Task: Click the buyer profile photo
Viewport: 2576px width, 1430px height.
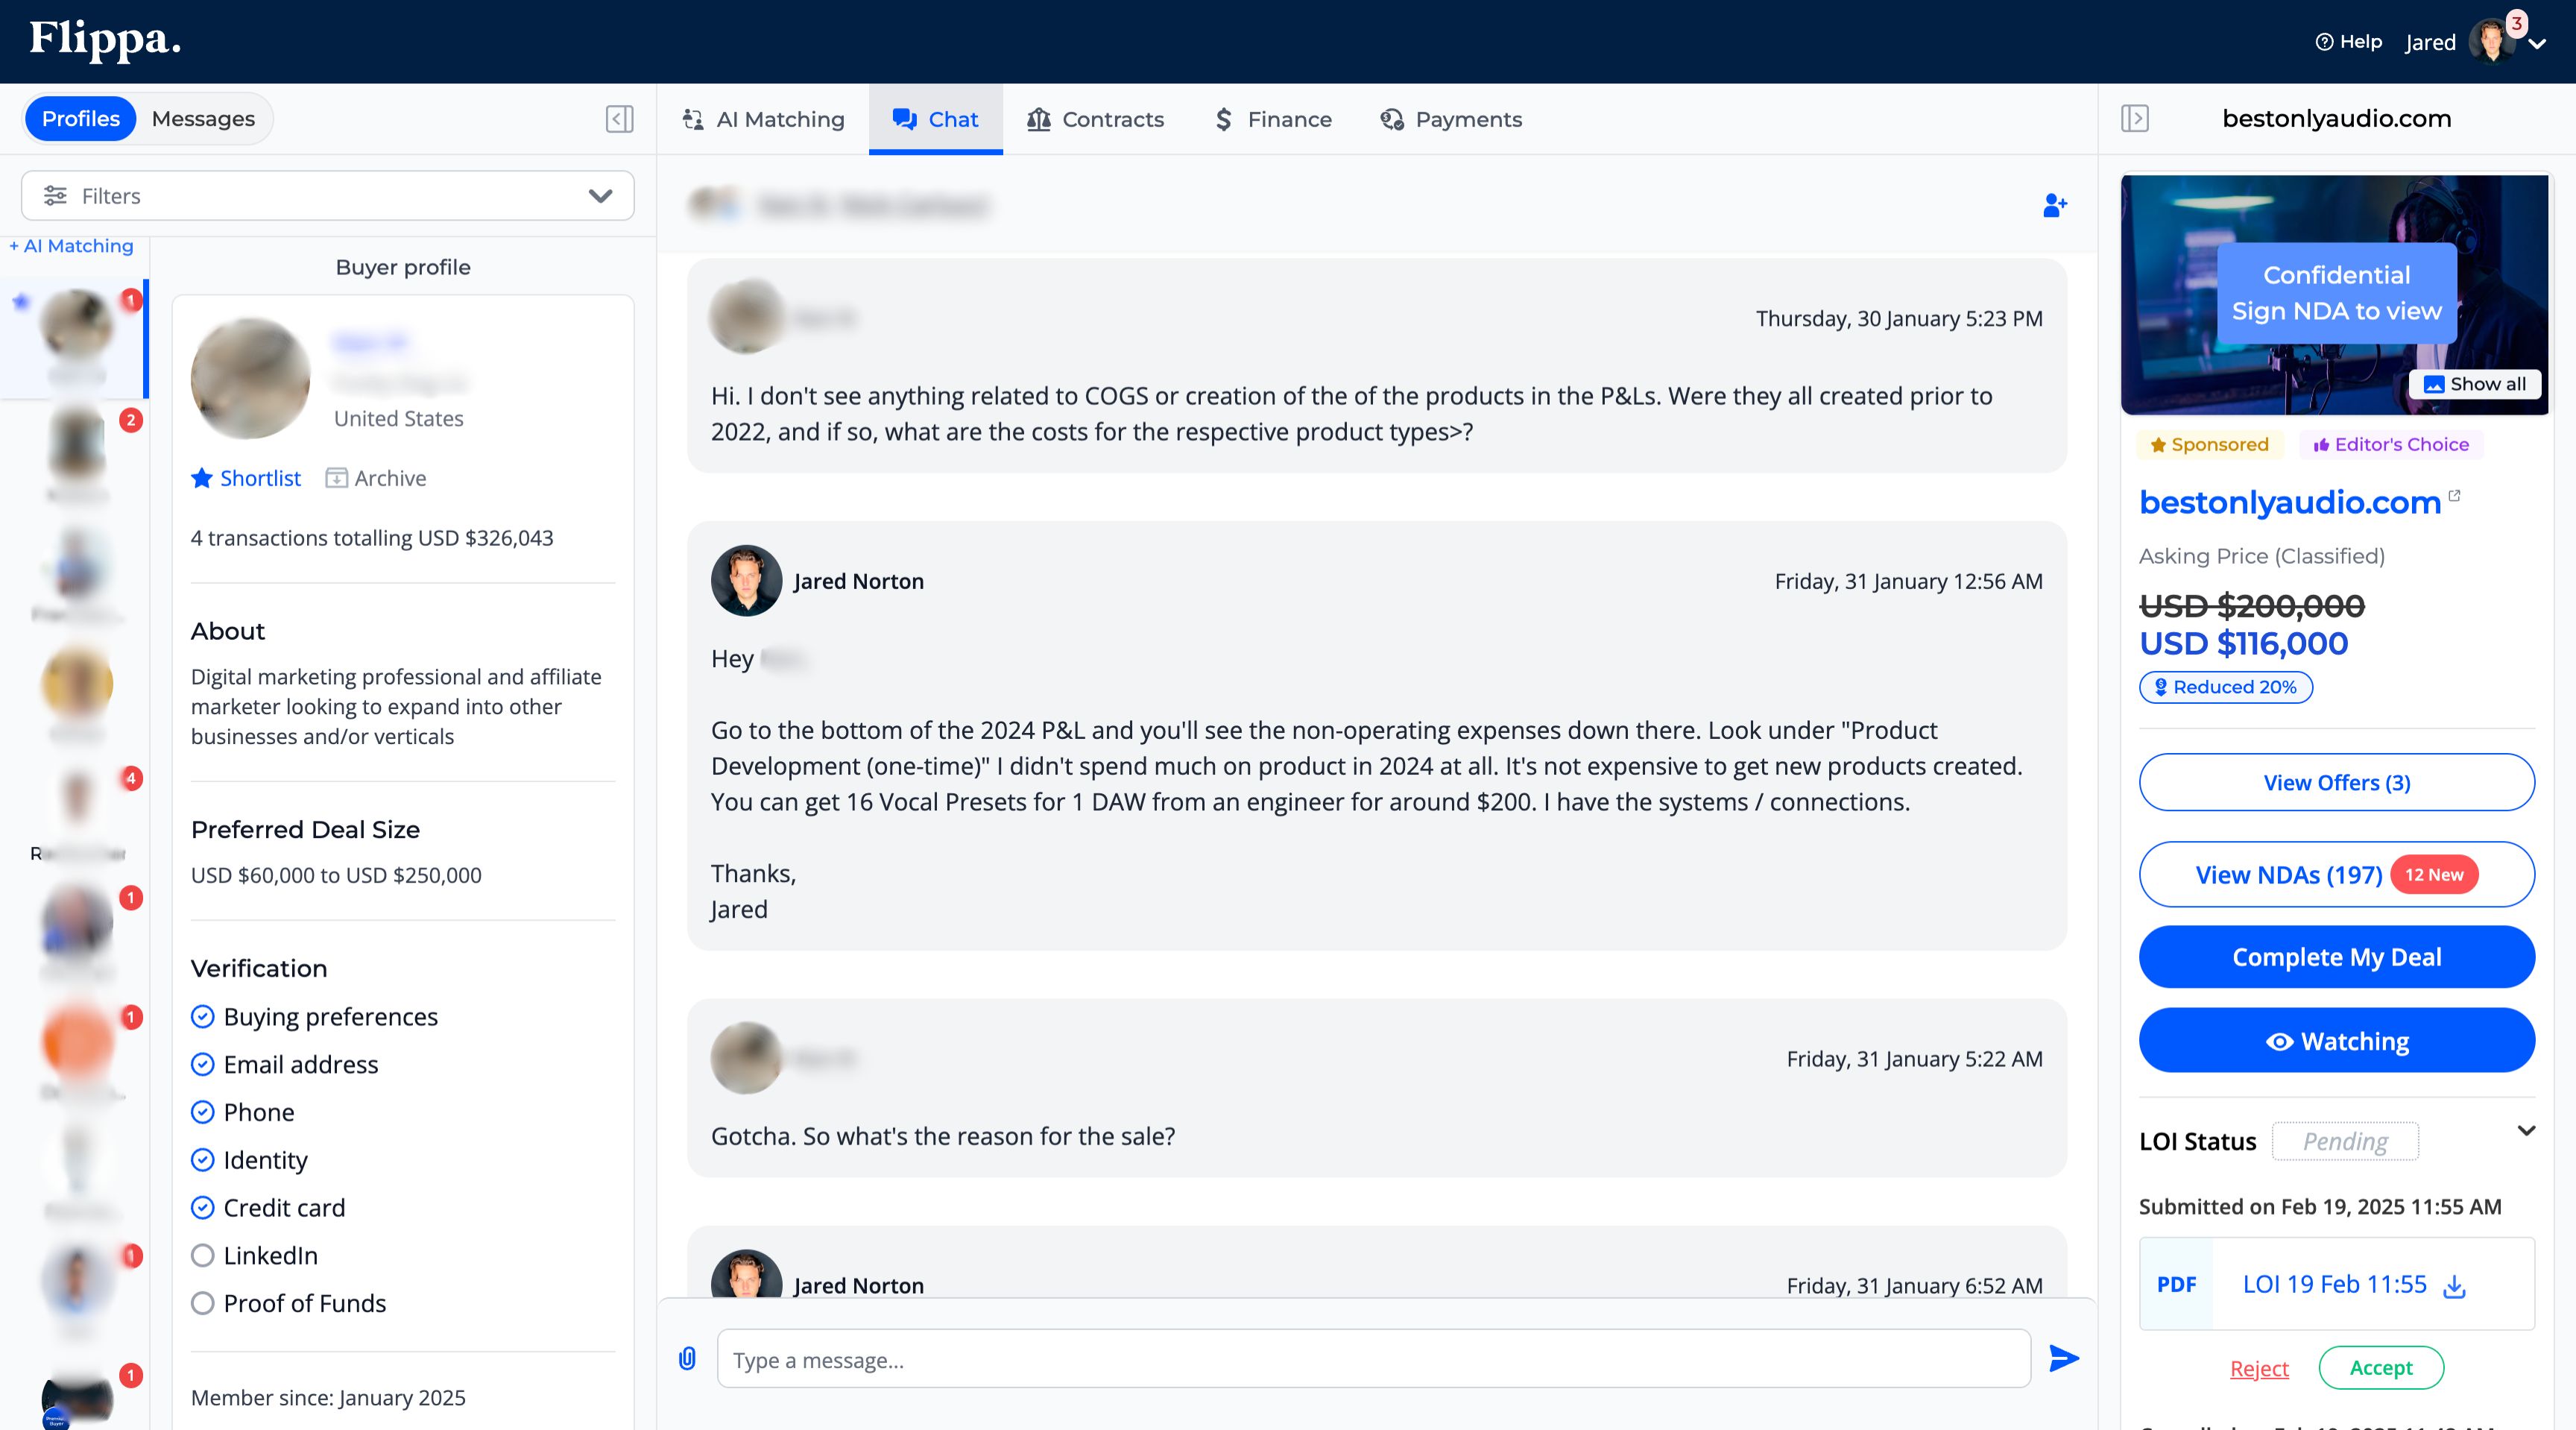Action: point(250,378)
